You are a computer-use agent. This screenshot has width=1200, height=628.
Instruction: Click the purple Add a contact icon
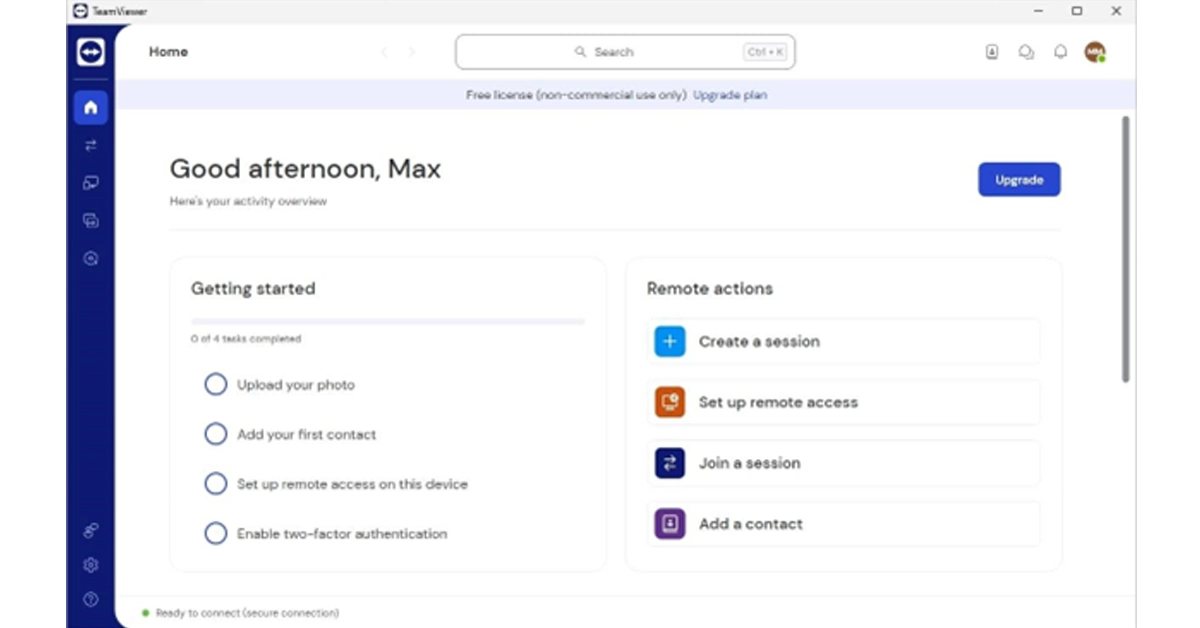pyautogui.click(x=670, y=524)
